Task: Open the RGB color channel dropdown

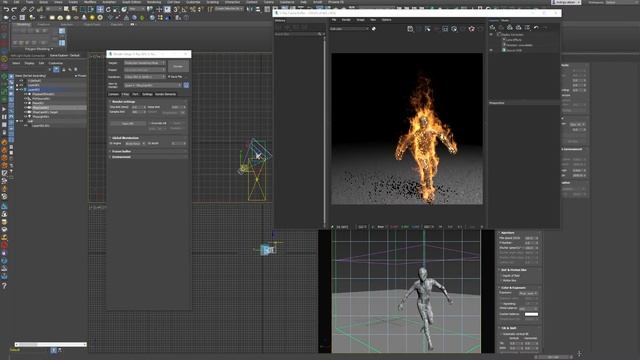Action: tap(349, 29)
